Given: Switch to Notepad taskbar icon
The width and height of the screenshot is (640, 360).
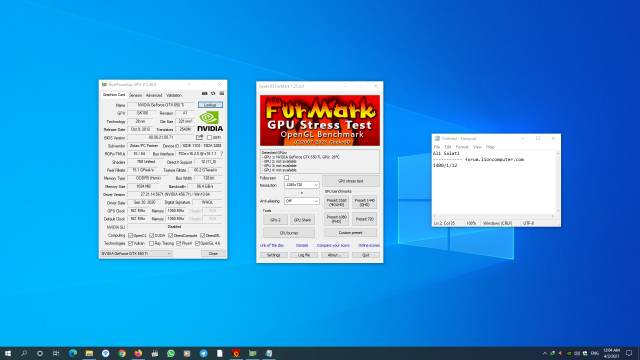Looking at the screenshot, I should coord(269,353).
